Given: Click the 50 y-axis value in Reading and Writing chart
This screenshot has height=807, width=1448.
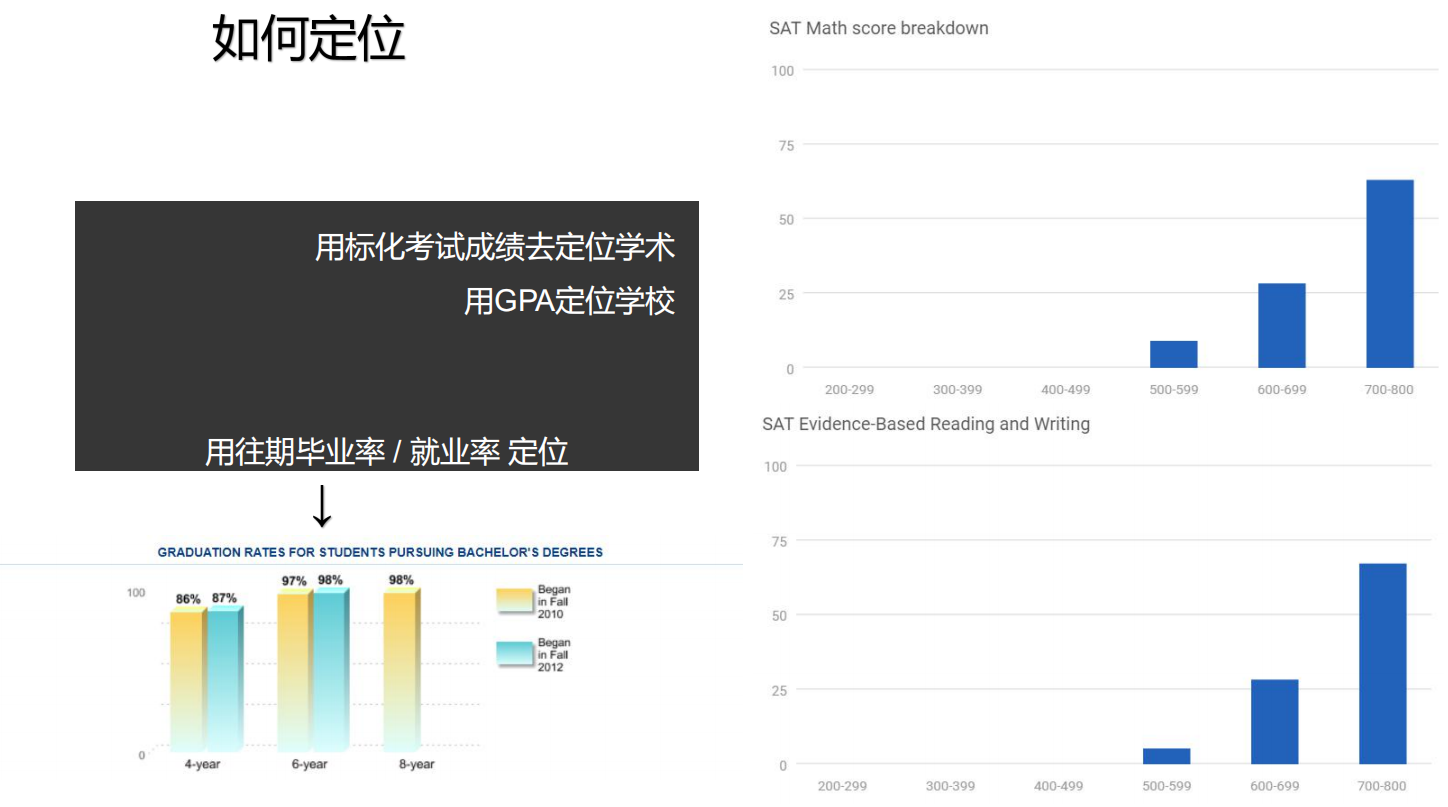Looking at the screenshot, I should (x=779, y=615).
